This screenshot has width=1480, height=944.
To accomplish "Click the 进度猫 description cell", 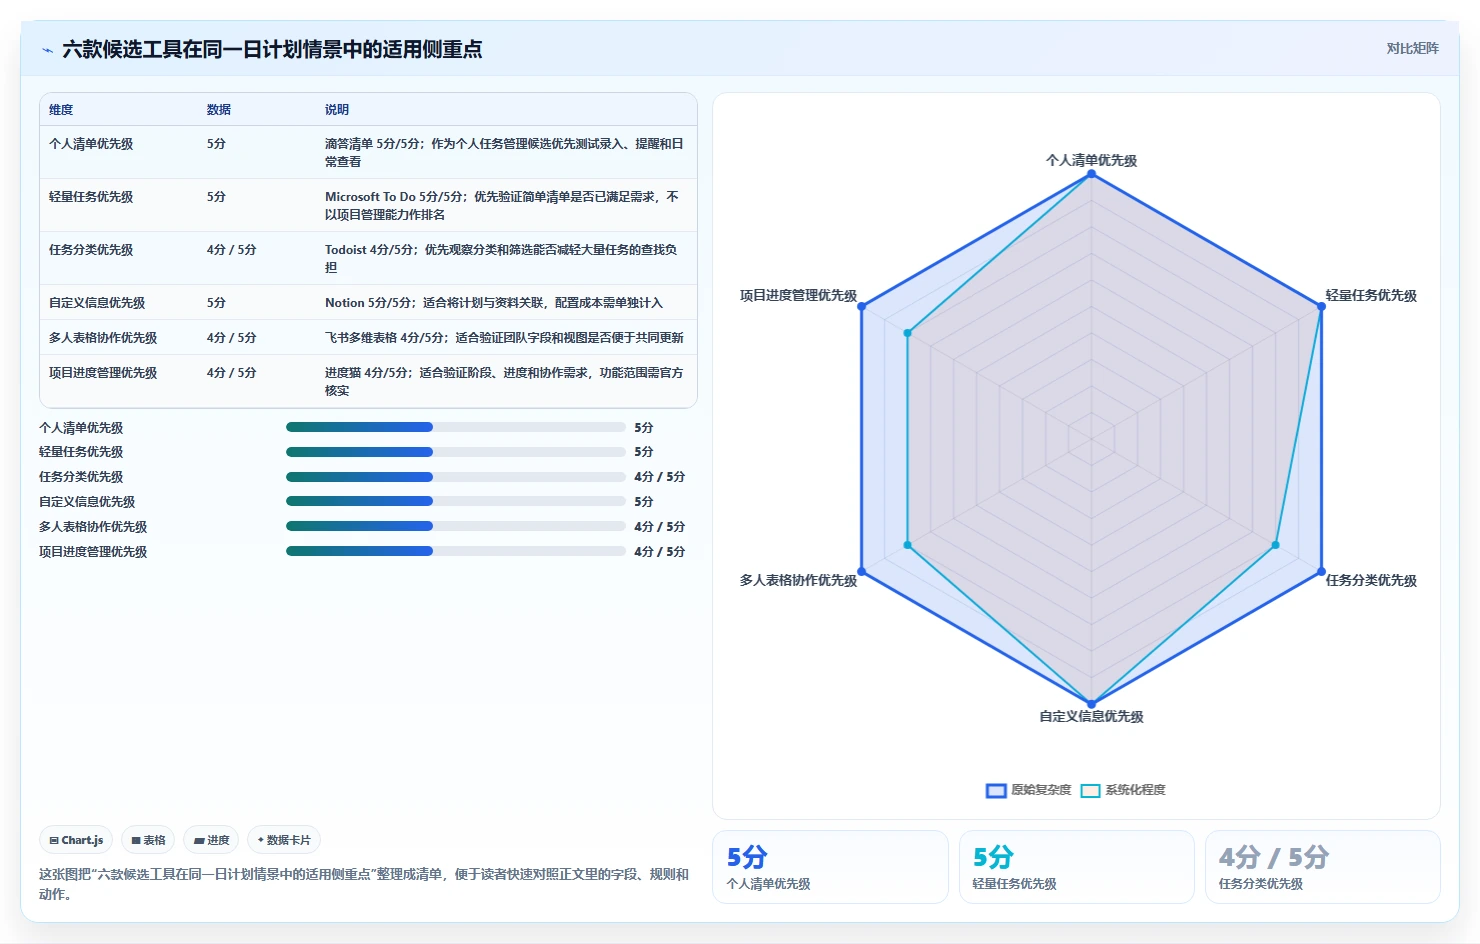I will (504, 381).
